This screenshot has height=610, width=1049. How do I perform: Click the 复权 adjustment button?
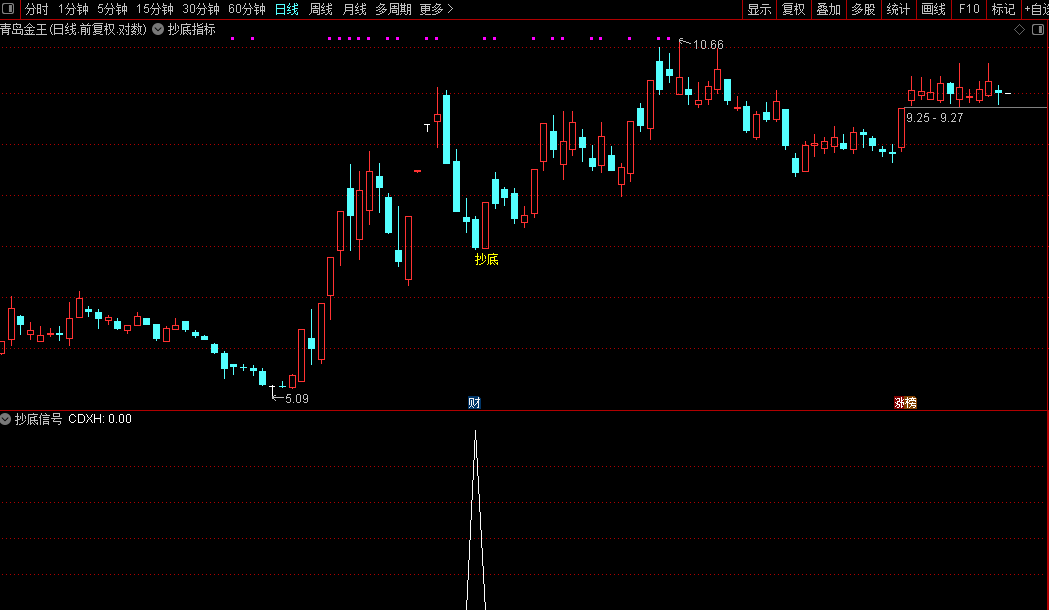coord(793,9)
